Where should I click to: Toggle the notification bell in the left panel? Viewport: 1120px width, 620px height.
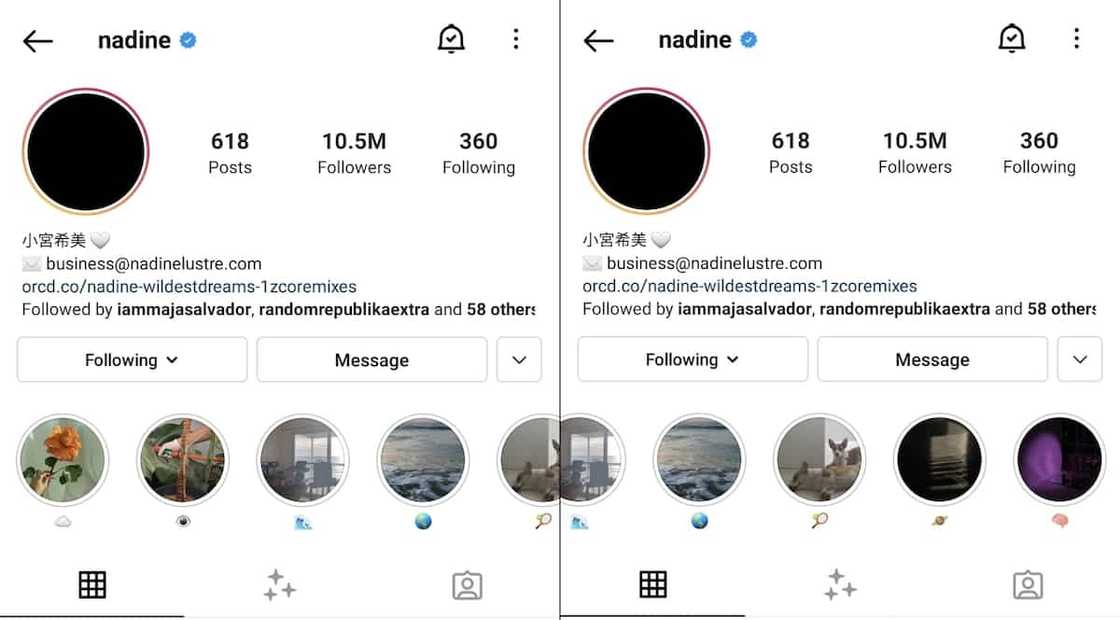pyautogui.click(x=451, y=39)
